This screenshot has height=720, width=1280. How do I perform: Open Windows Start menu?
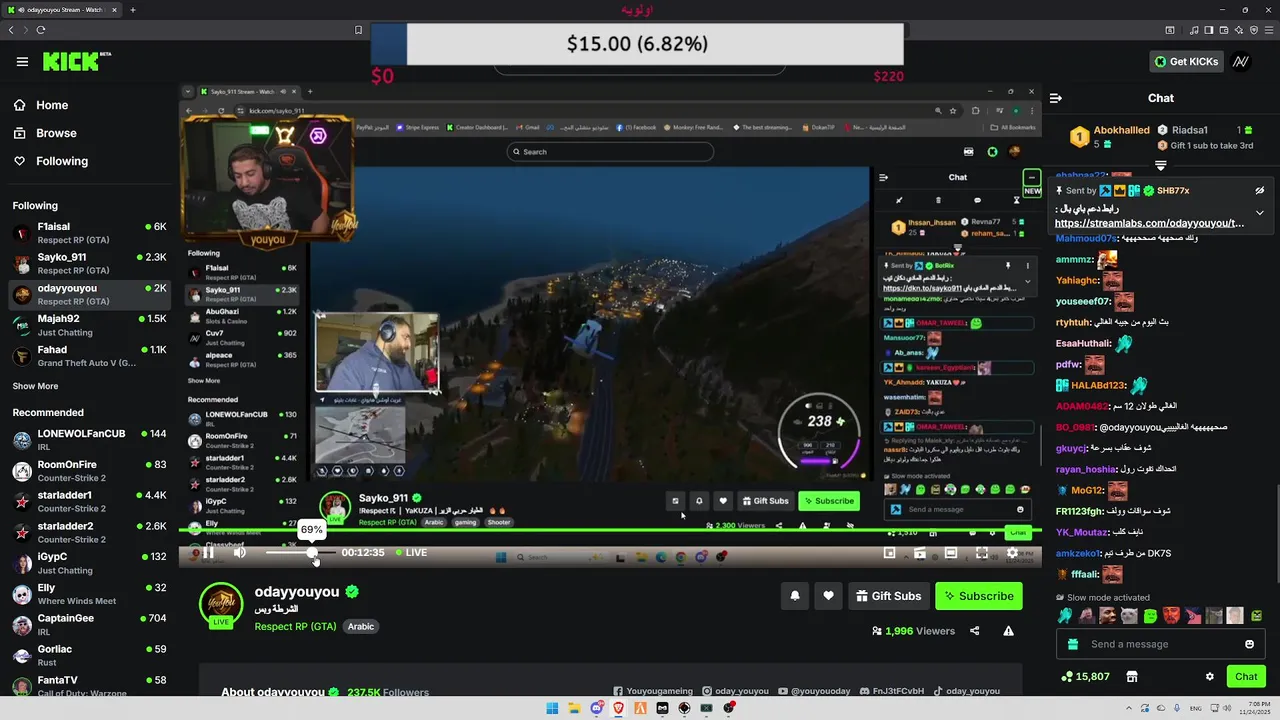click(x=552, y=708)
